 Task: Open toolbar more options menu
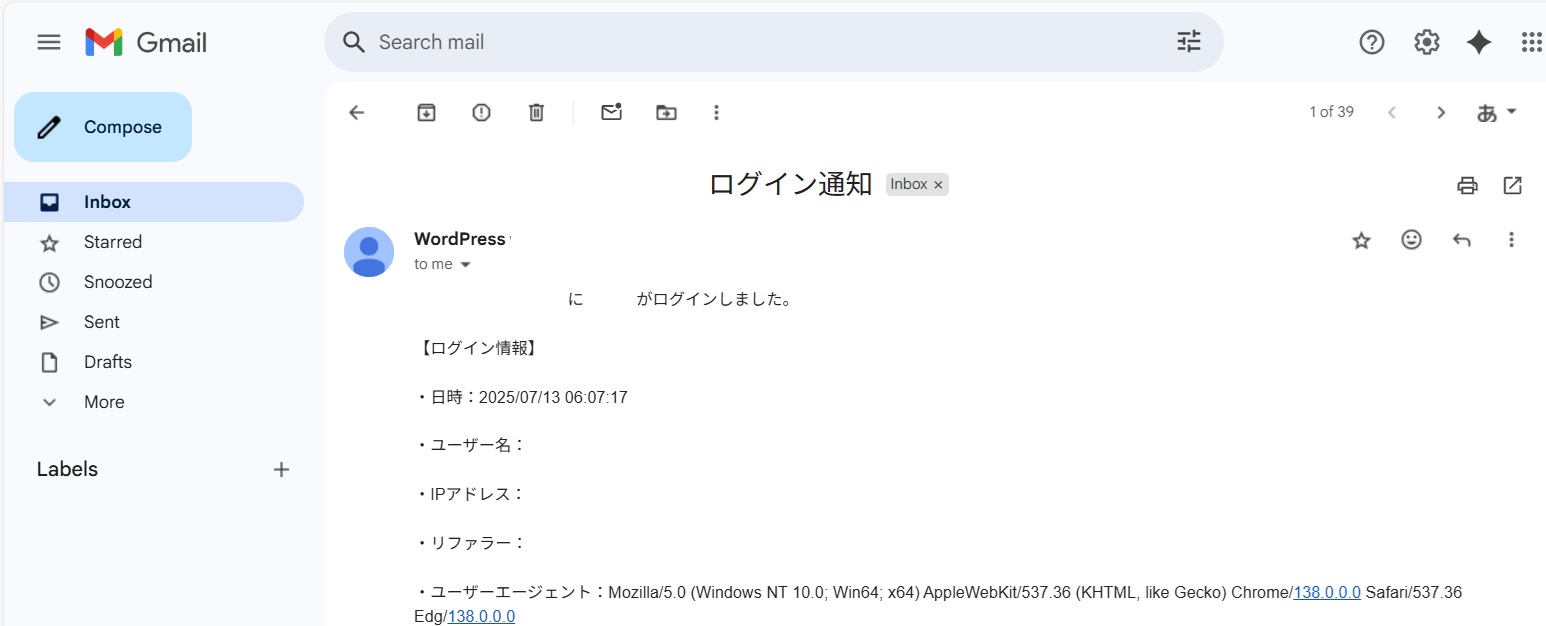point(716,112)
